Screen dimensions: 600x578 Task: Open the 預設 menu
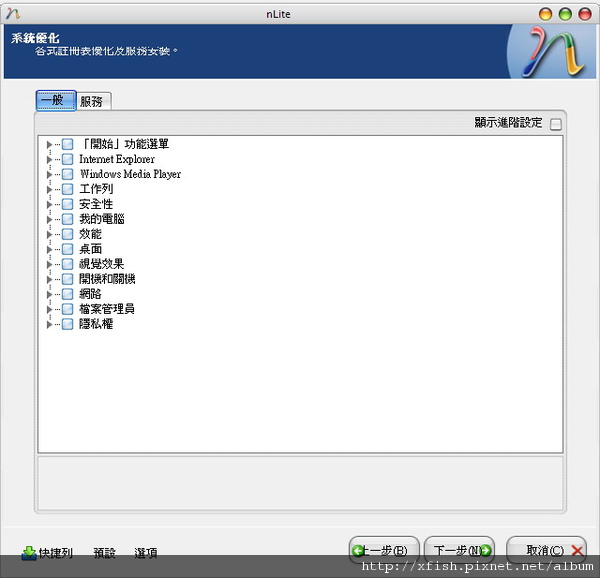[104, 553]
